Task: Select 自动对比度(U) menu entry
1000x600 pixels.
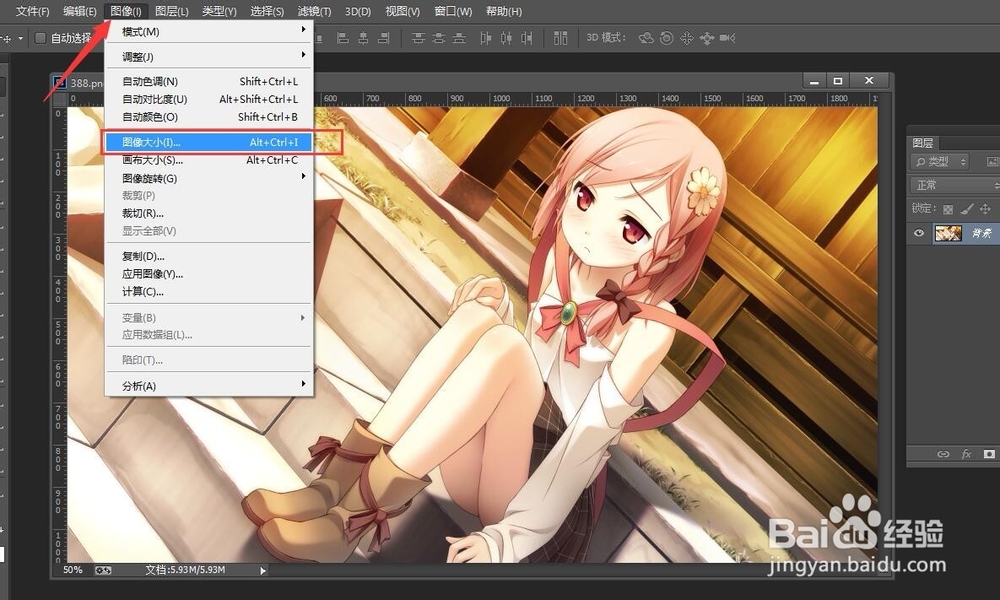Action: click(x=209, y=99)
